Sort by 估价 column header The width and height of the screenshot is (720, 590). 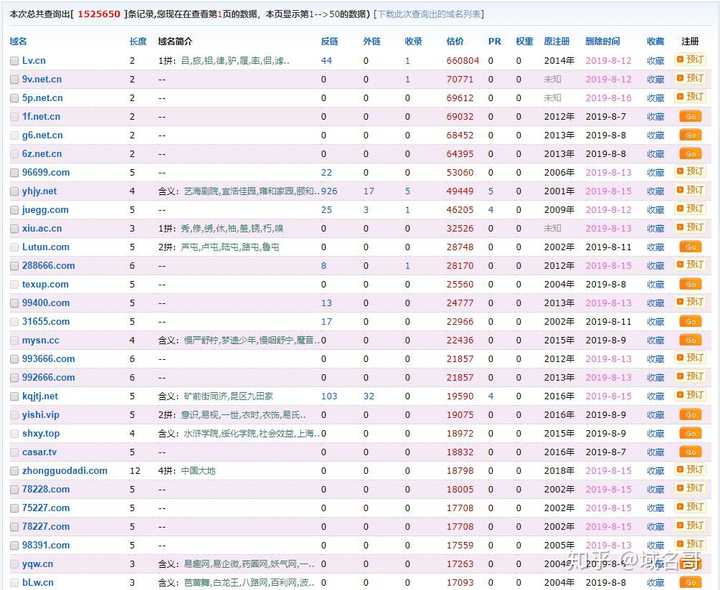coord(455,41)
